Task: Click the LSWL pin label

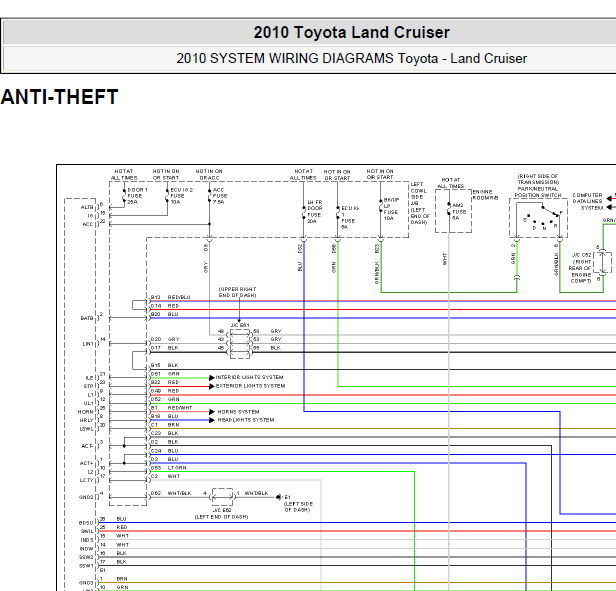Action: pos(86,429)
